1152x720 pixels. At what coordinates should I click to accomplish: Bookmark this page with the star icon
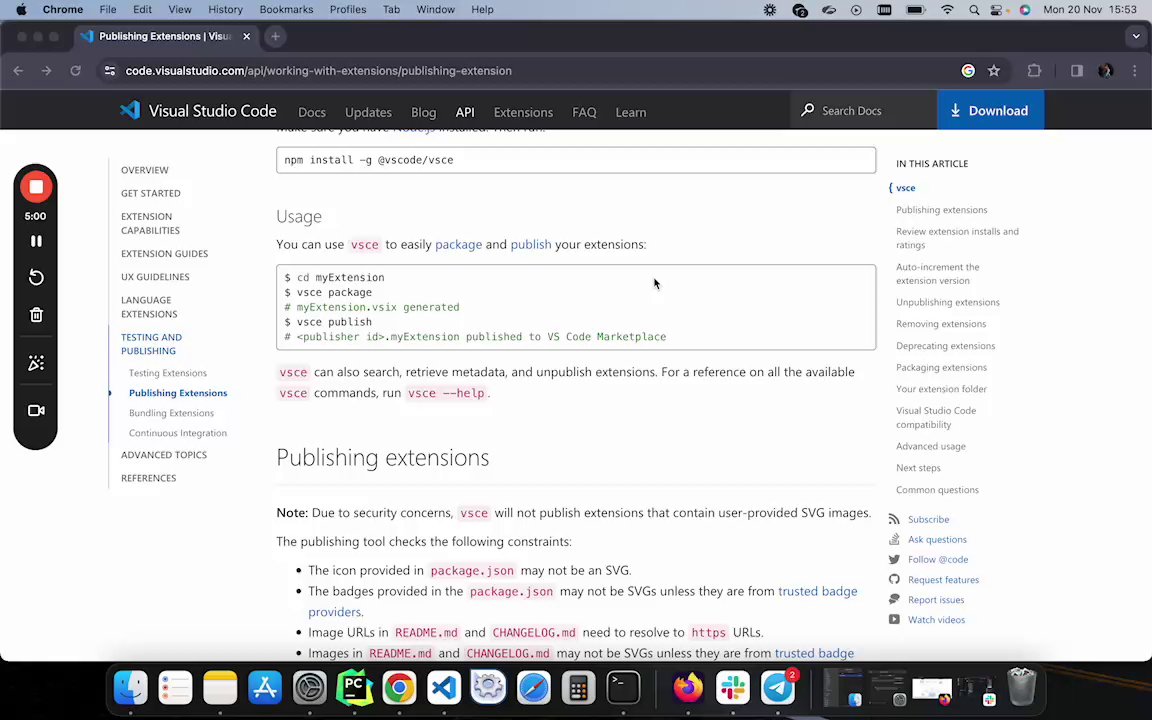click(993, 71)
